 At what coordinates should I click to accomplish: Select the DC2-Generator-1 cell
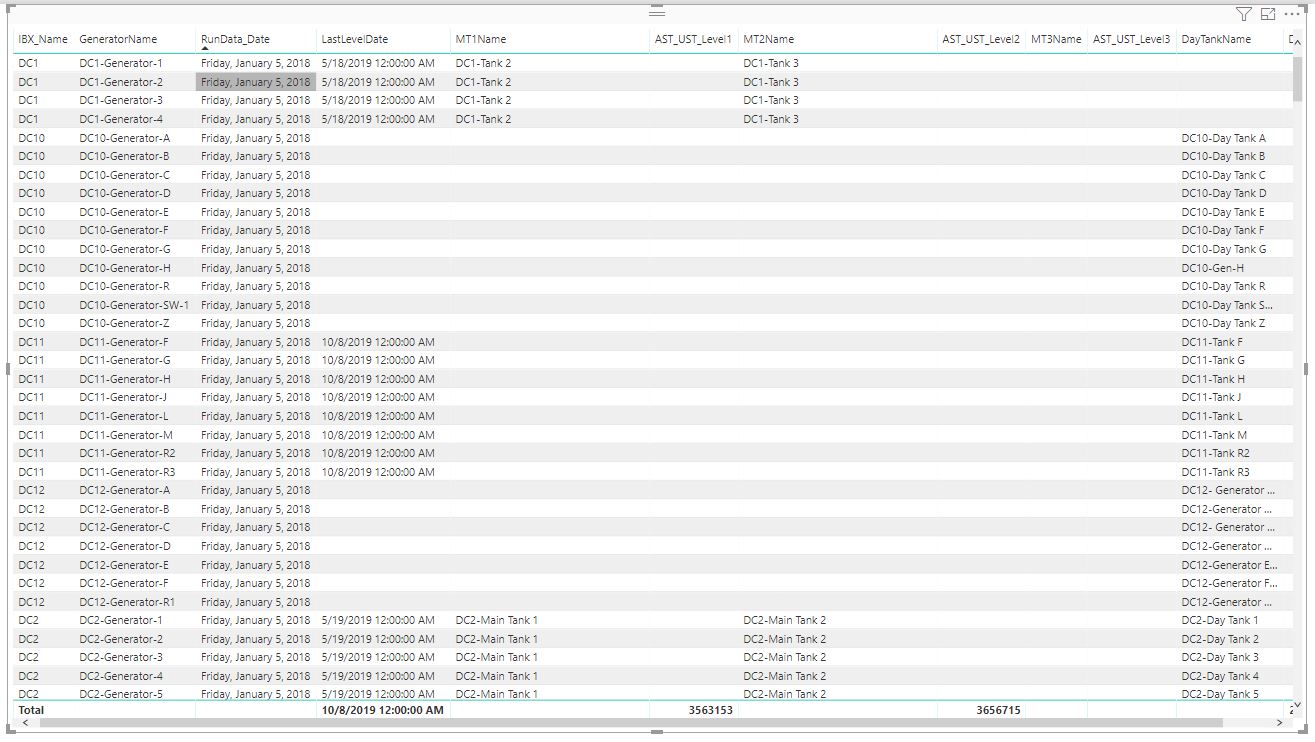pos(121,620)
